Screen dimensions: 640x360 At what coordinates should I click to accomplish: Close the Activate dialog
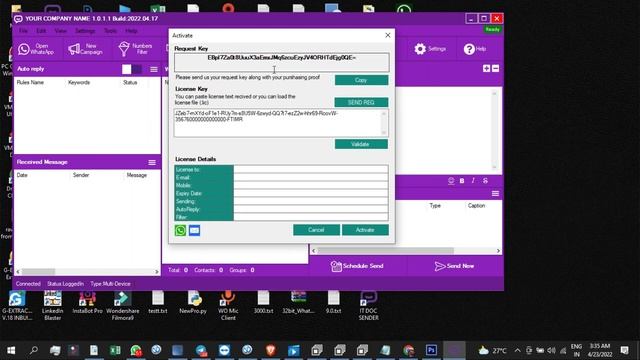(x=388, y=36)
